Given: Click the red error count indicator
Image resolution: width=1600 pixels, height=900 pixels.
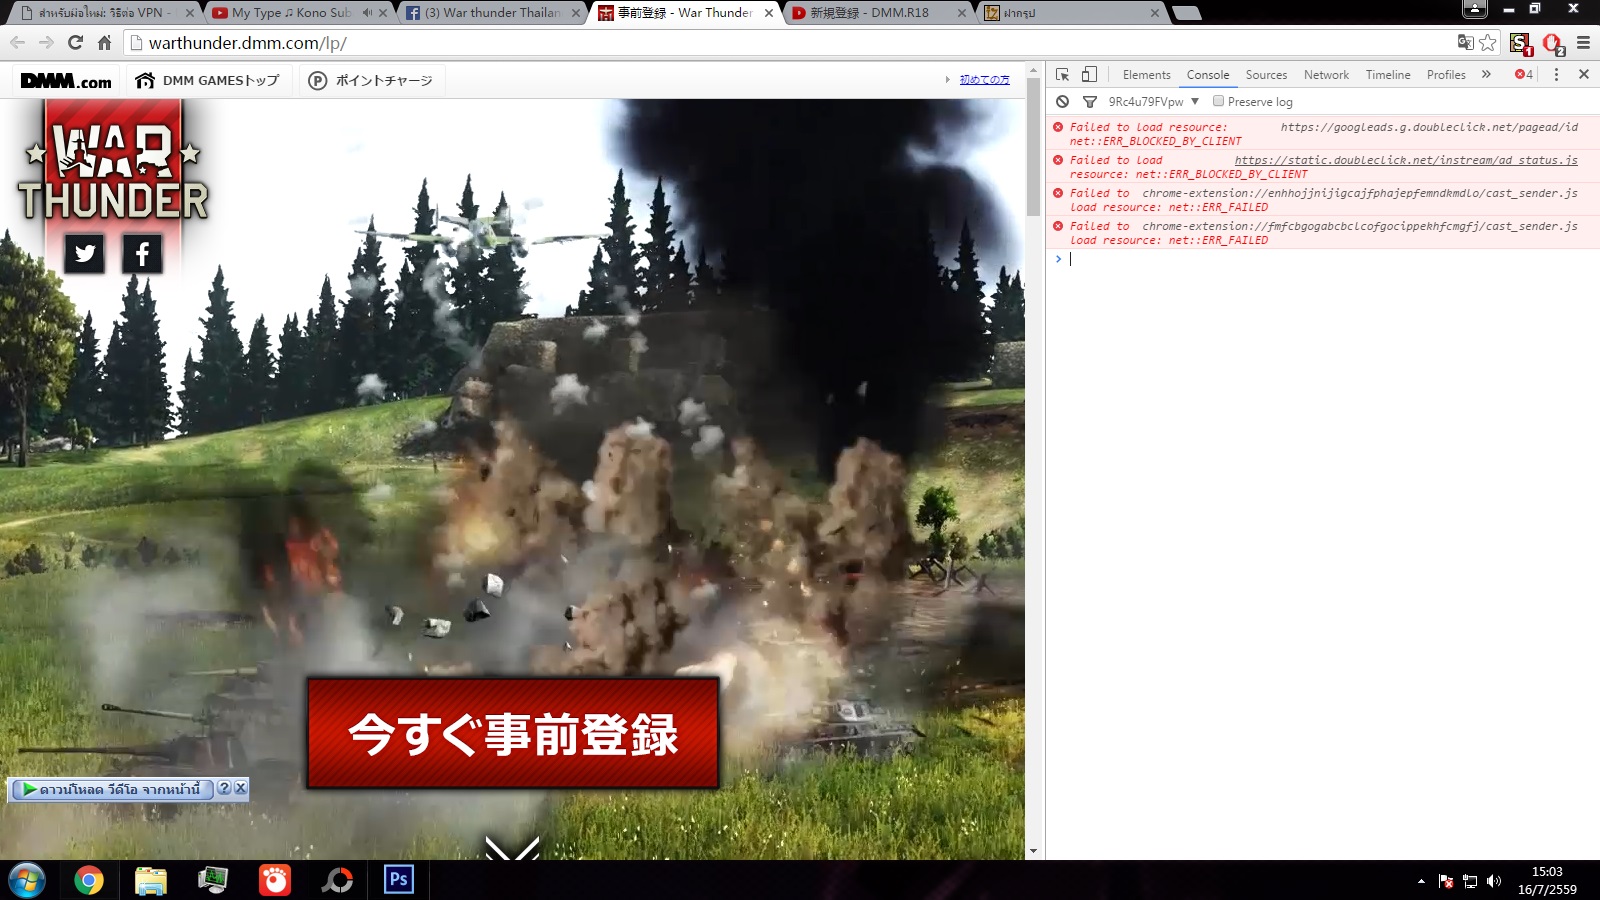Looking at the screenshot, I should [1524, 74].
